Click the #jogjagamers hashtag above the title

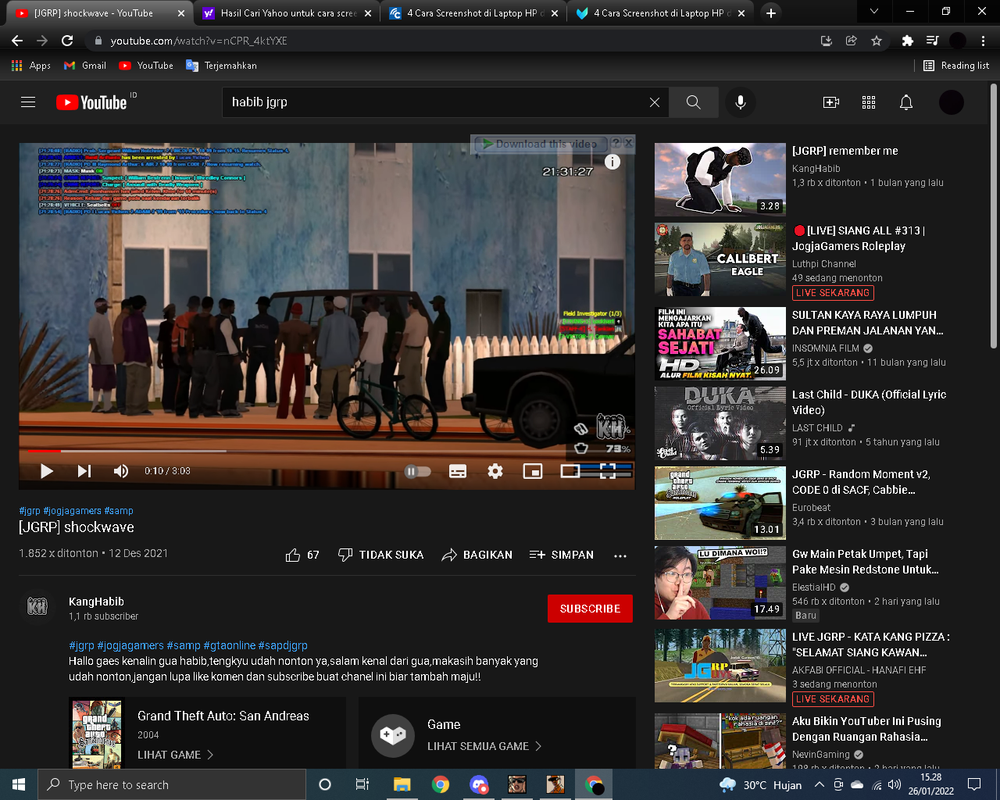click(x=72, y=510)
